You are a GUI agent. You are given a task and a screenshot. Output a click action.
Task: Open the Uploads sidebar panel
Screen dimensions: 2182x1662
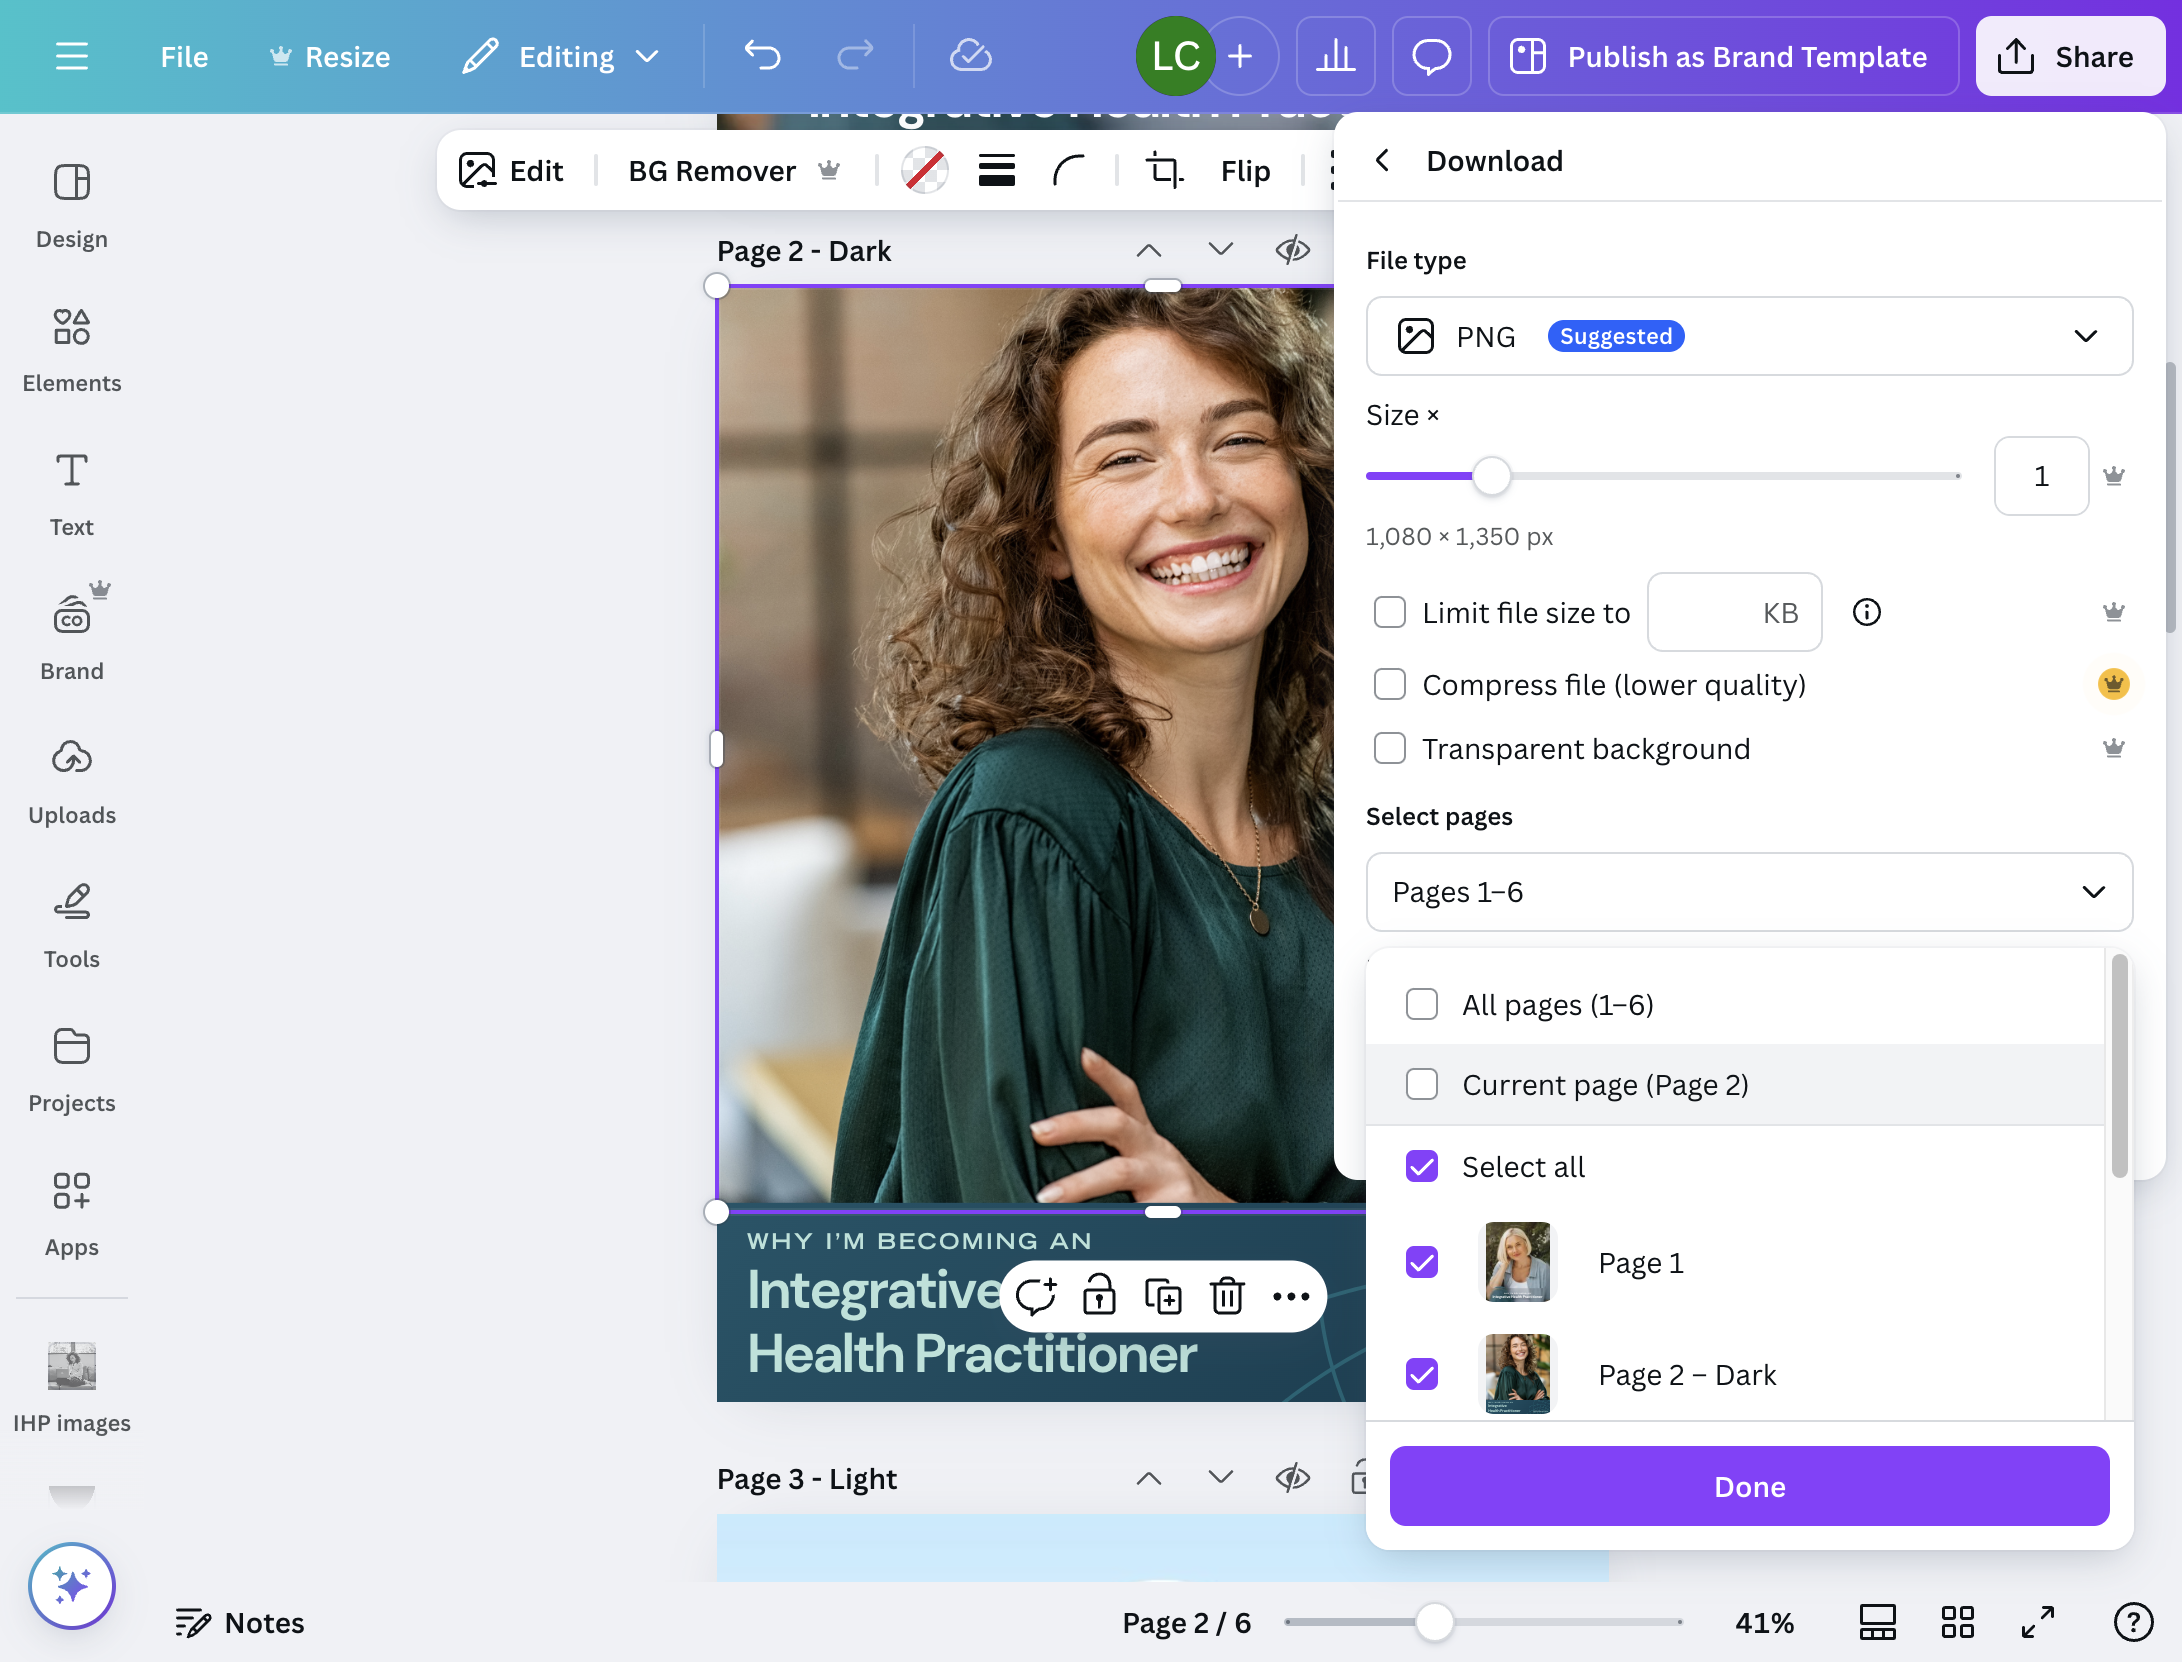point(72,782)
